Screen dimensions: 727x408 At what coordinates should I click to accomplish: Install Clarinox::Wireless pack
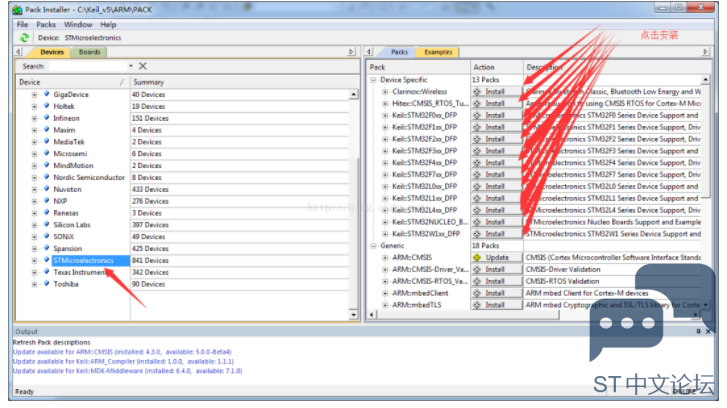(495, 91)
